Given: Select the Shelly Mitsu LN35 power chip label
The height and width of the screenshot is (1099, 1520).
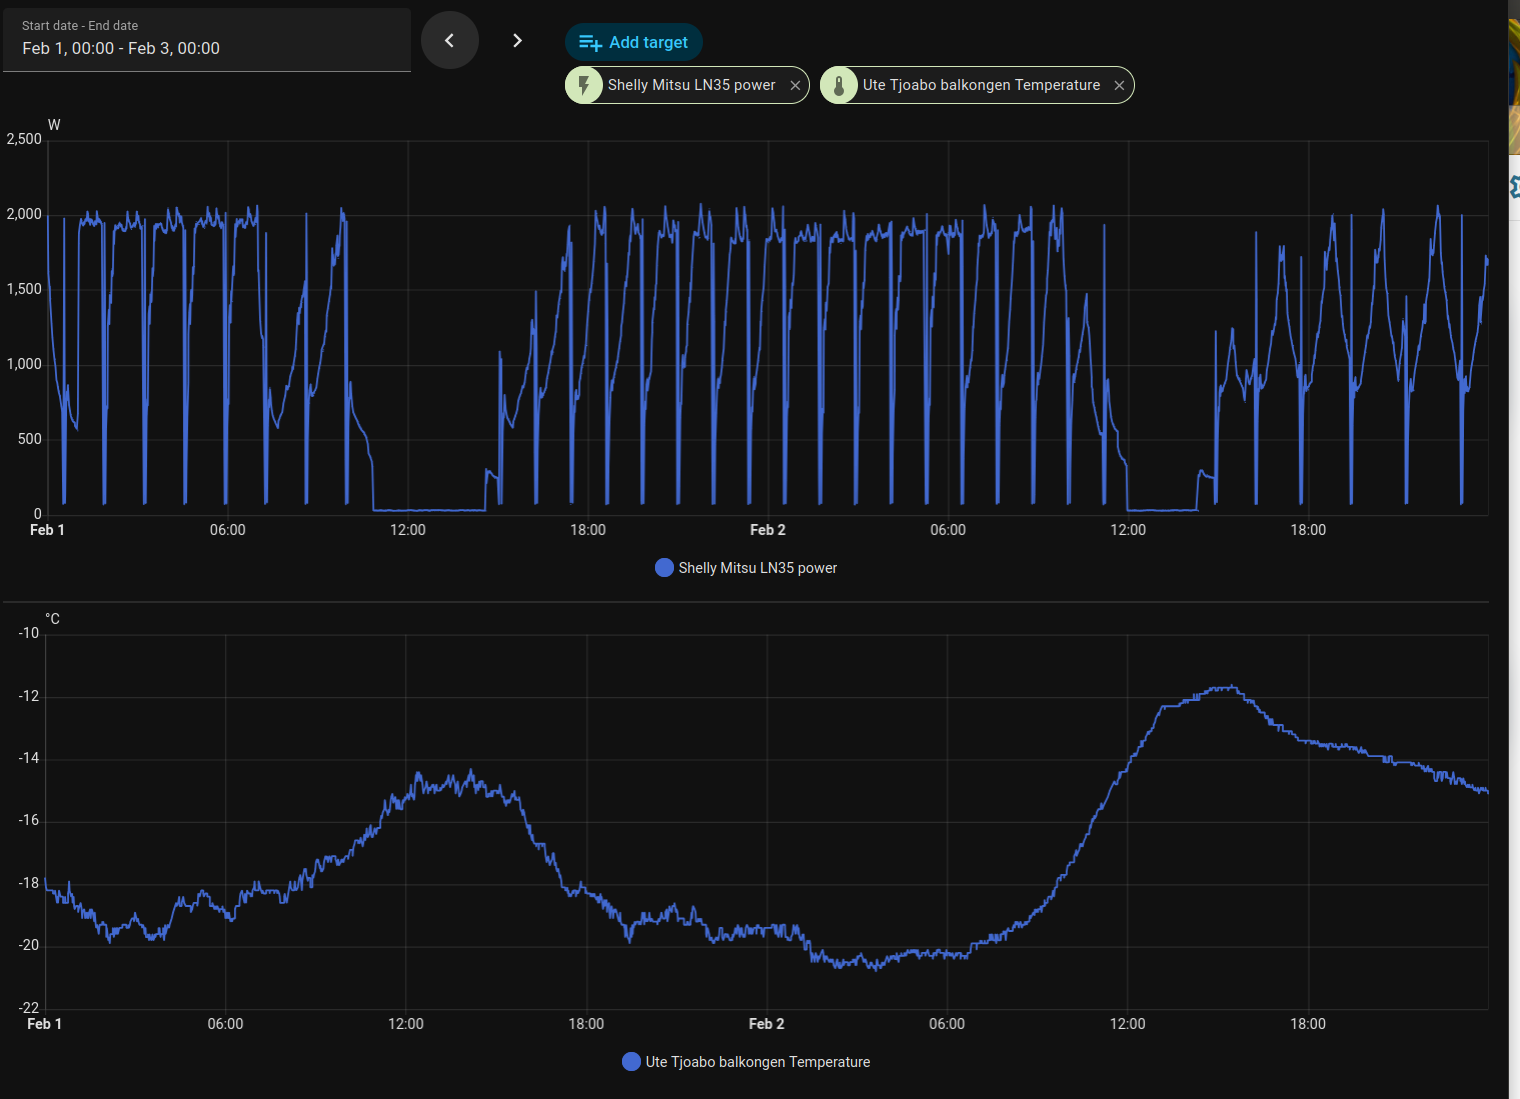Looking at the screenshot, I should point(691,85).
